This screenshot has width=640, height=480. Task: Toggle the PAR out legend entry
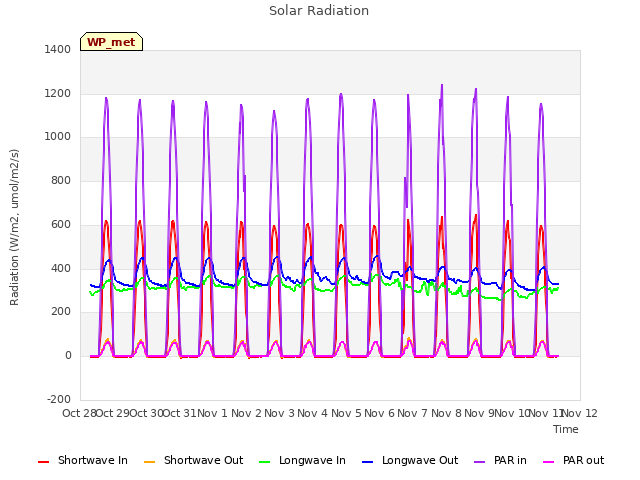point(574,460)
